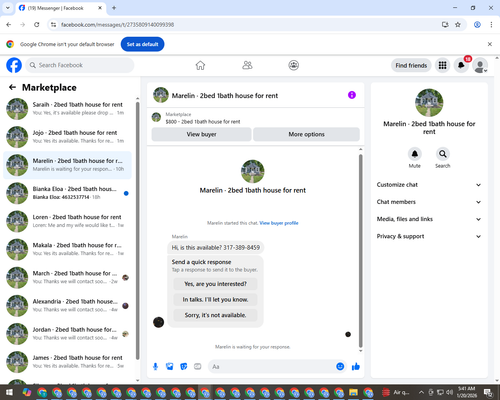Open the emoji picker smiley icon
This screenshot has width=500, height=400.
(340, 366)
